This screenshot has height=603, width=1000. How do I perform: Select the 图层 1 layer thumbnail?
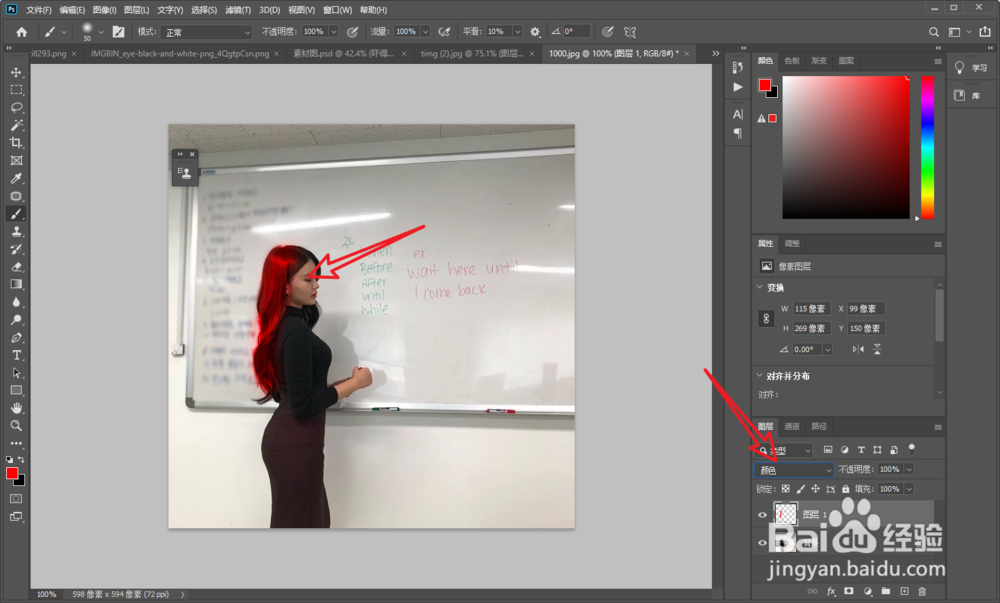[x=786, y=514]
